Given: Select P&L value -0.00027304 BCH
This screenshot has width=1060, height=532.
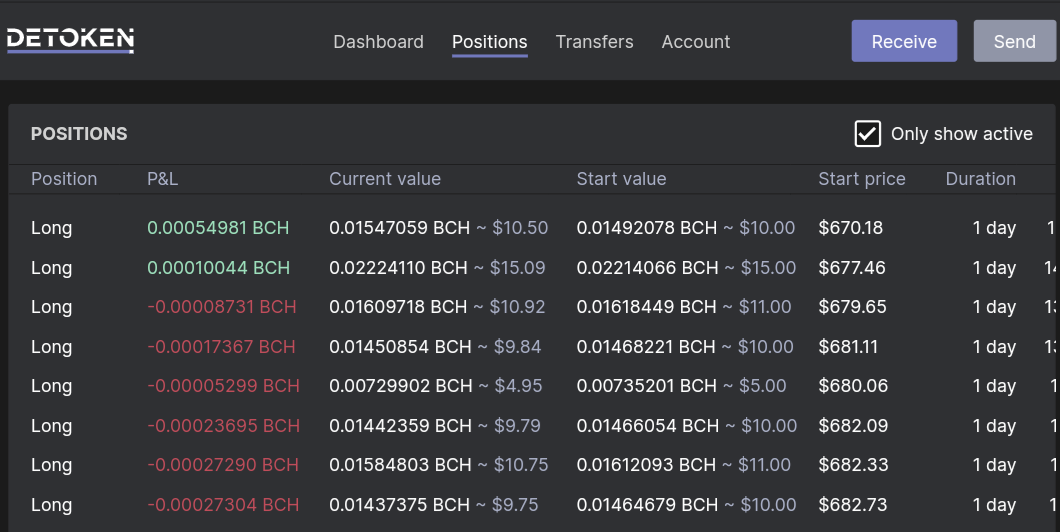Looking at the screenshot, I should (222, 505).
